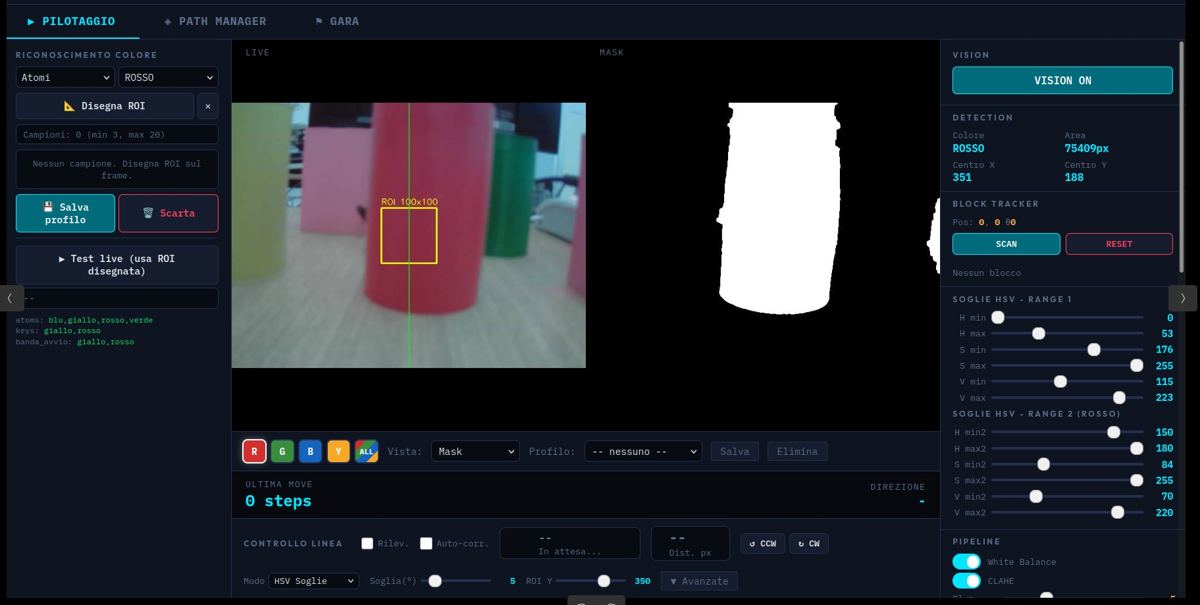Viewport: 1200px width, 605px height.
Task: Adjust the H max2 slider
Action: (1067, 448)
